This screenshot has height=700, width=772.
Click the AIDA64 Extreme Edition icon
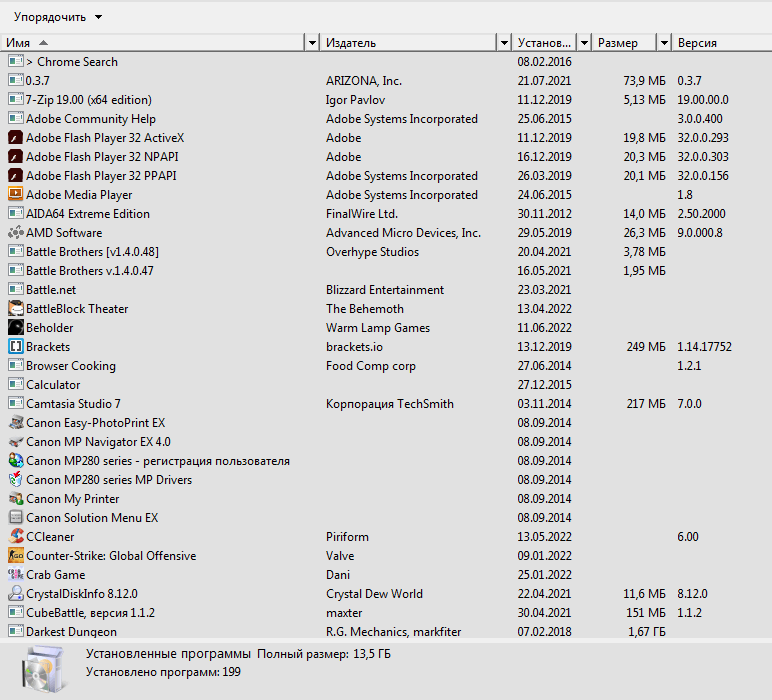point(16,214)
